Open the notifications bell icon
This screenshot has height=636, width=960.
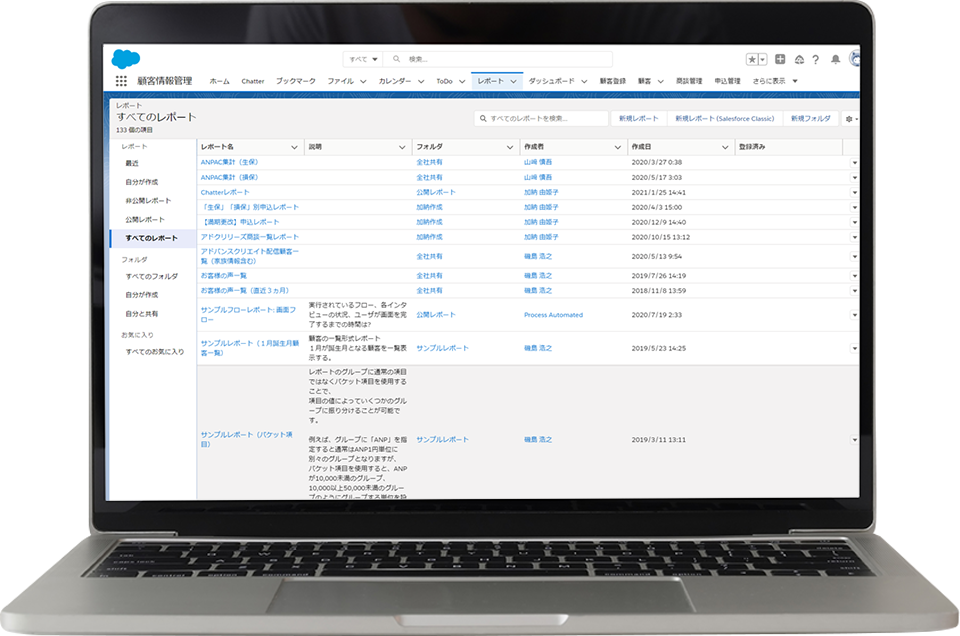835,60
